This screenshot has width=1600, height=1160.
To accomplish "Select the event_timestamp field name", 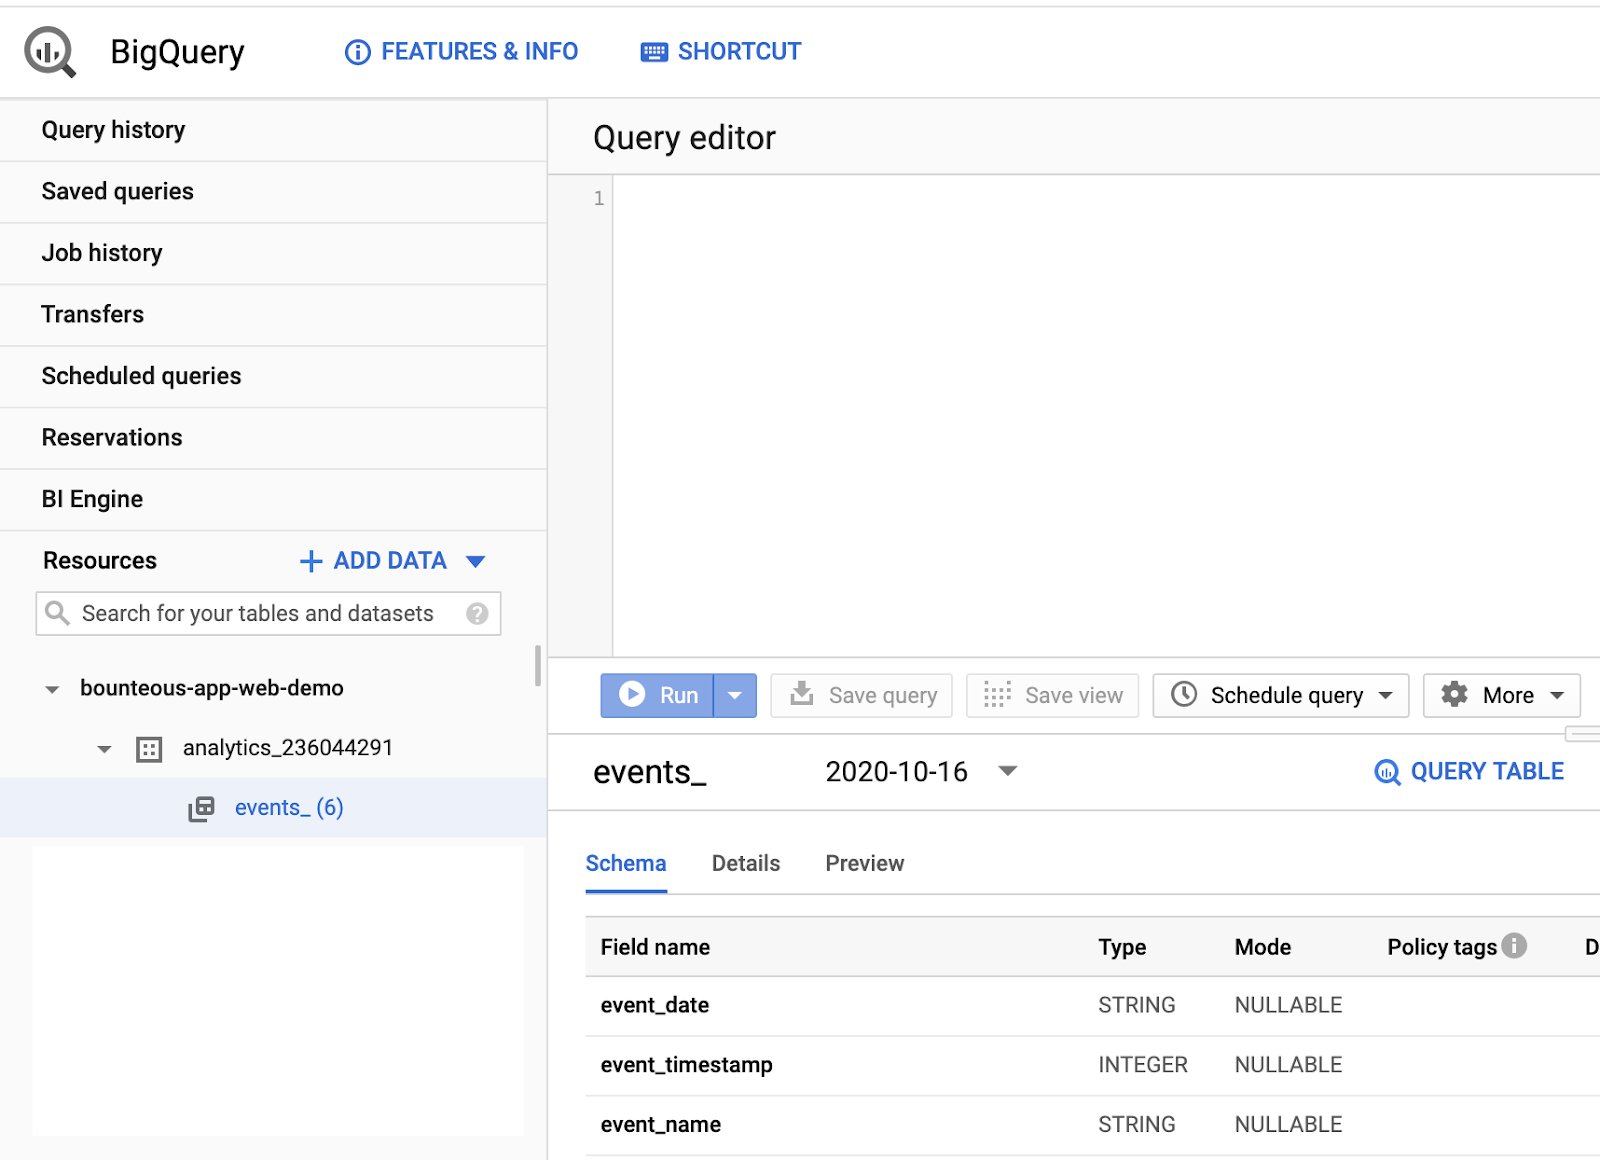I will pyautogui.click(x=687, y=1065).
